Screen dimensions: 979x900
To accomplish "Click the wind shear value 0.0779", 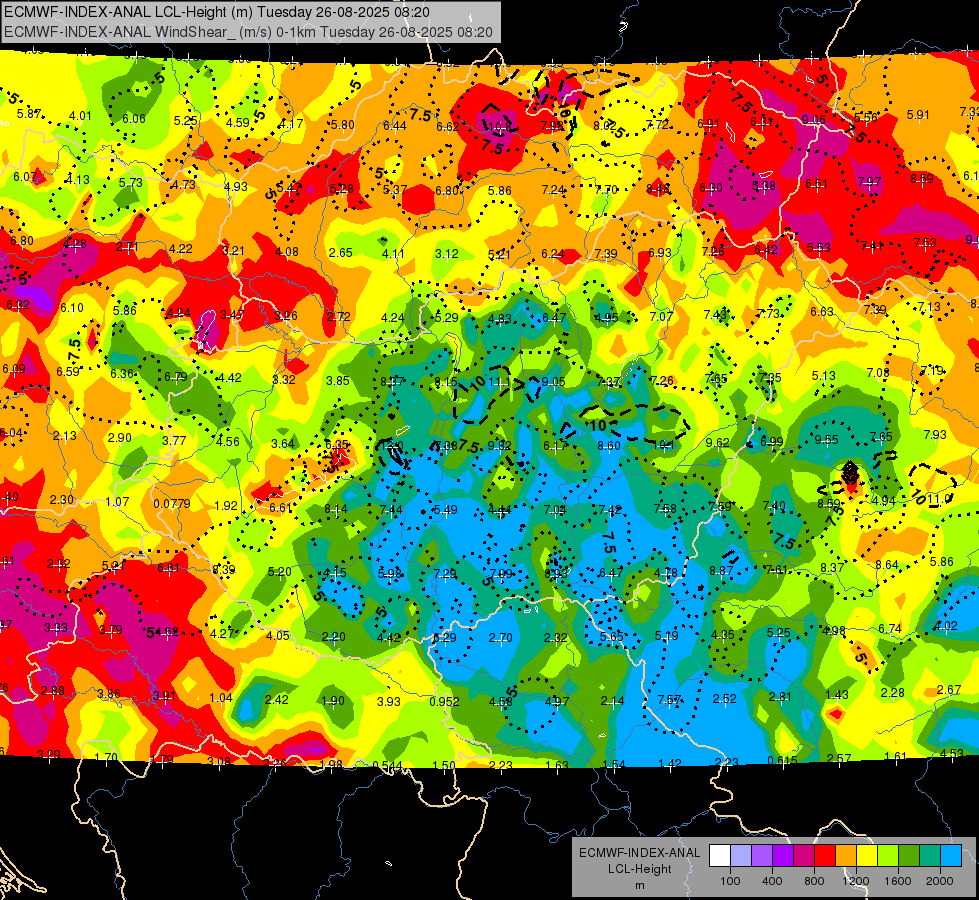I will [x=172, y=503].
